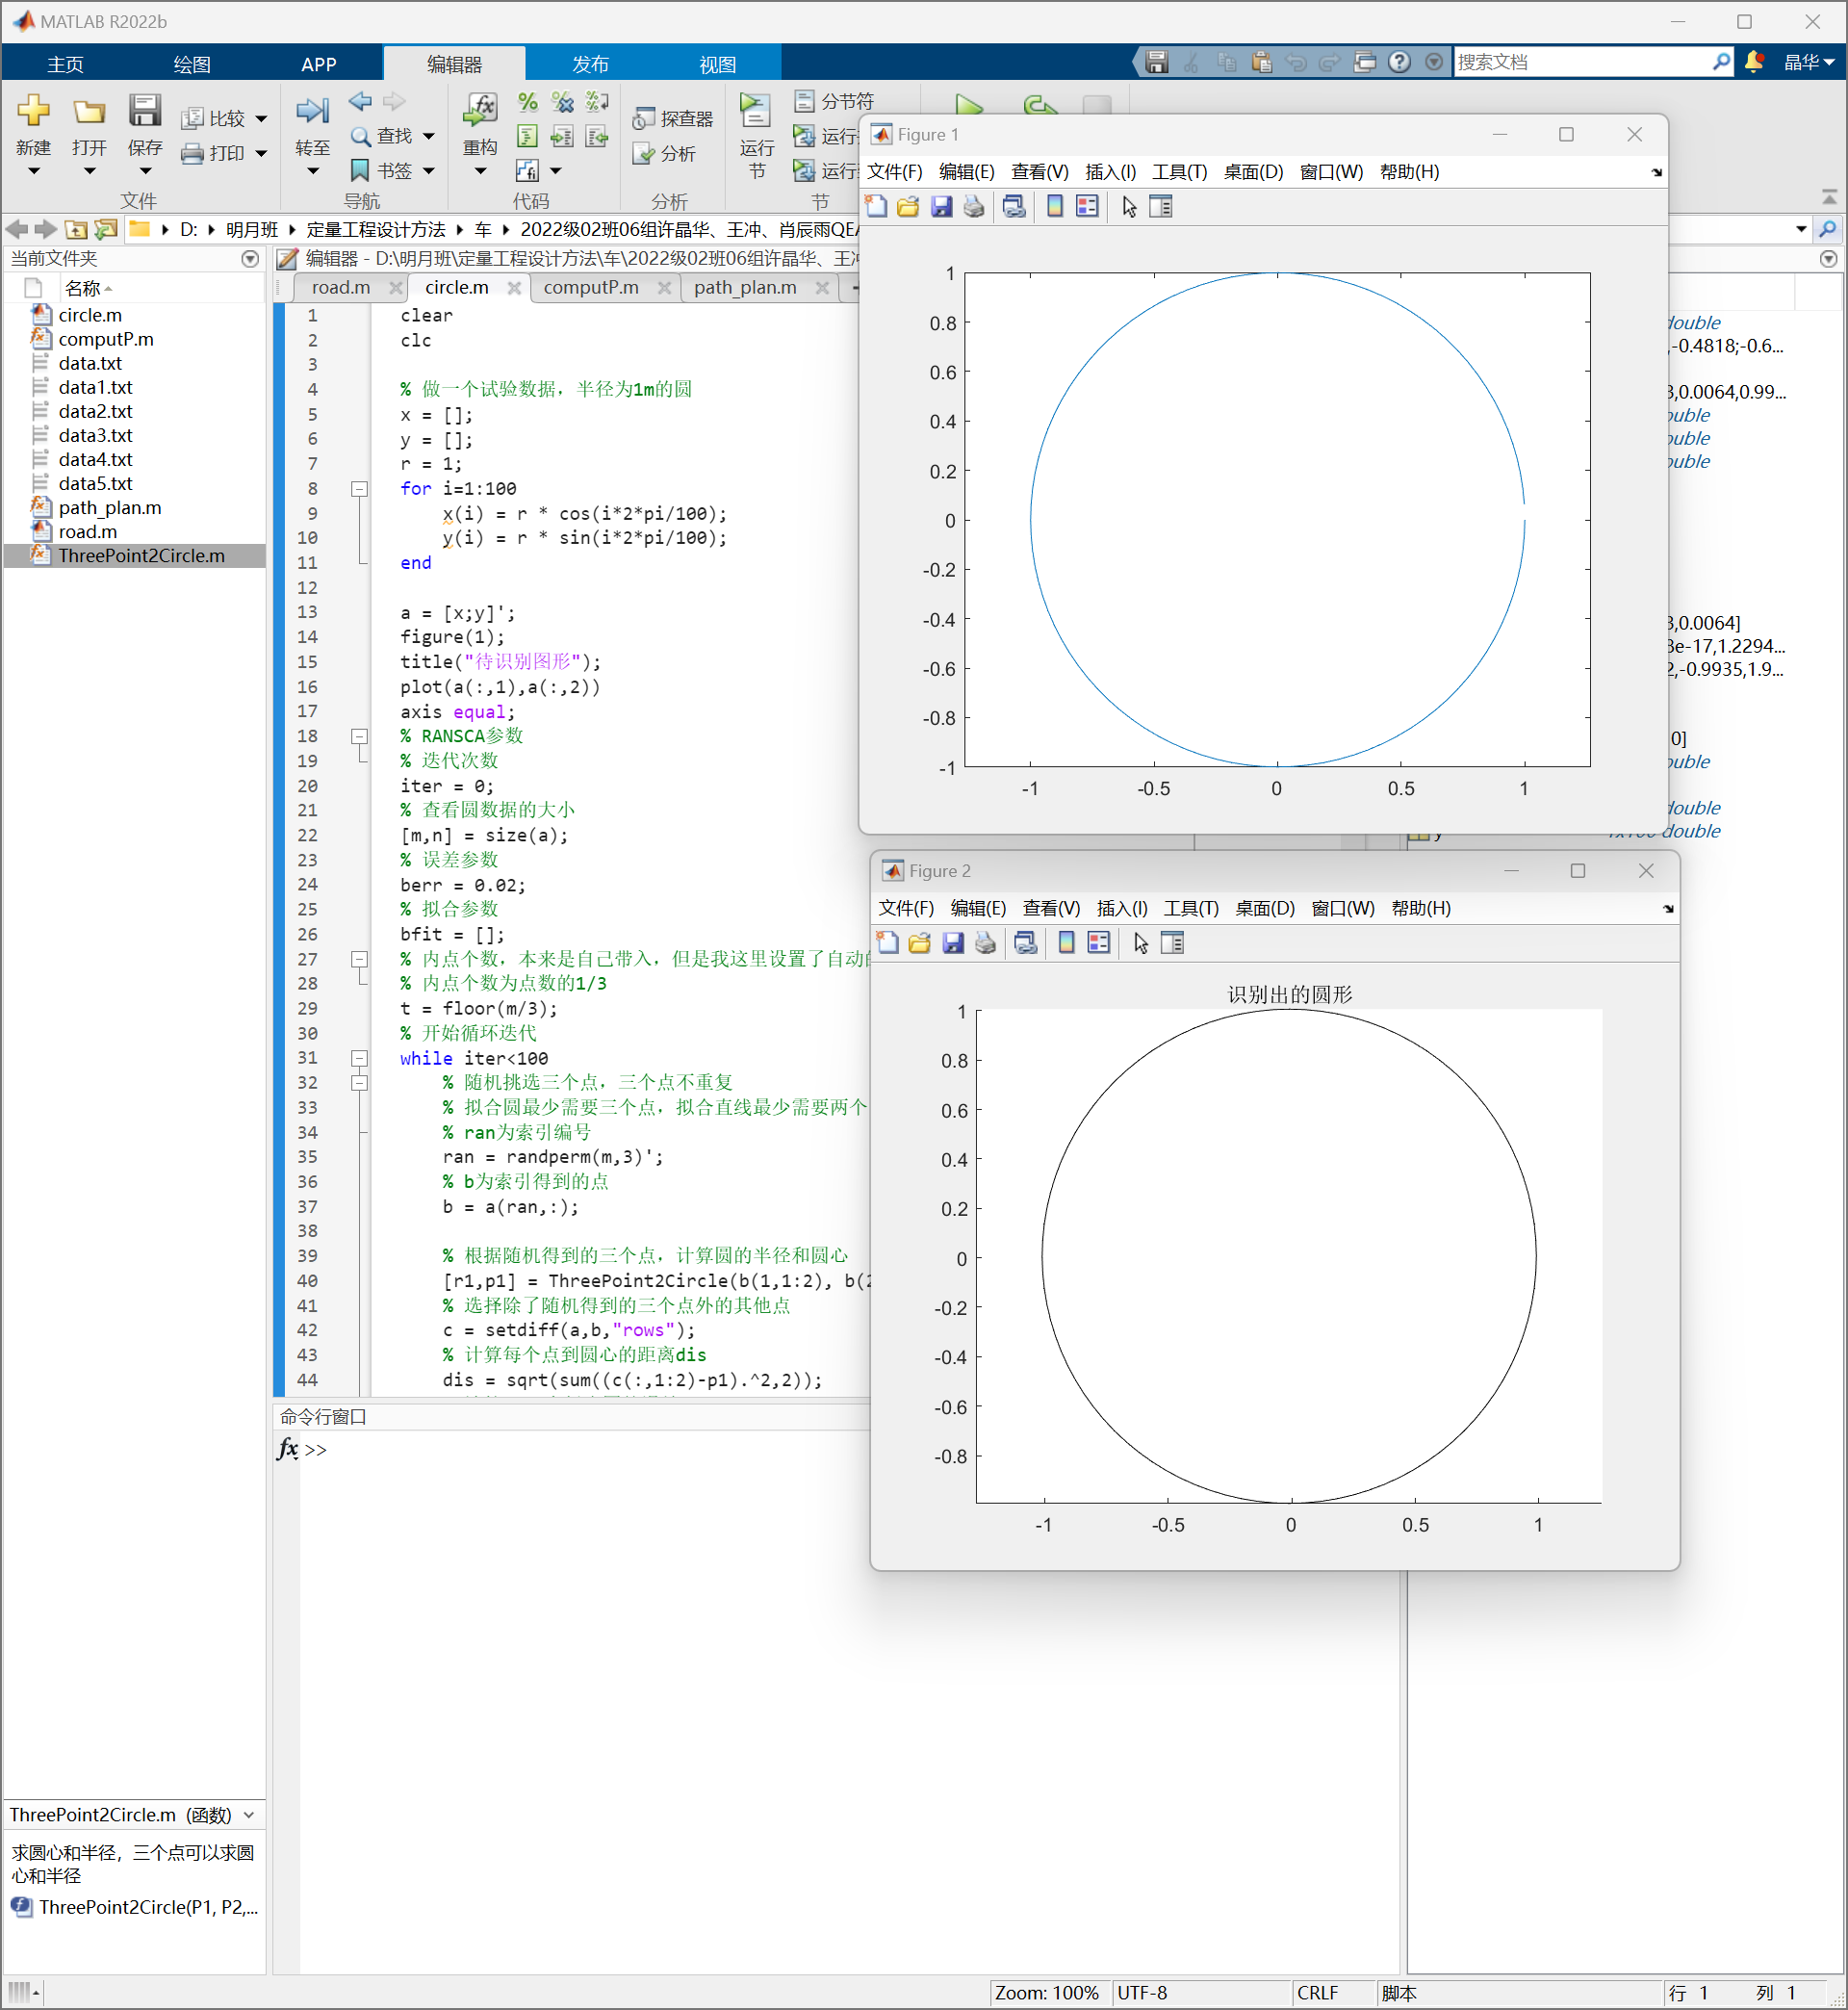Viewport: 1848px width, 2010px height.
Task: Open the Print (打印) dropdown arrow
Action: coord(261,153)
